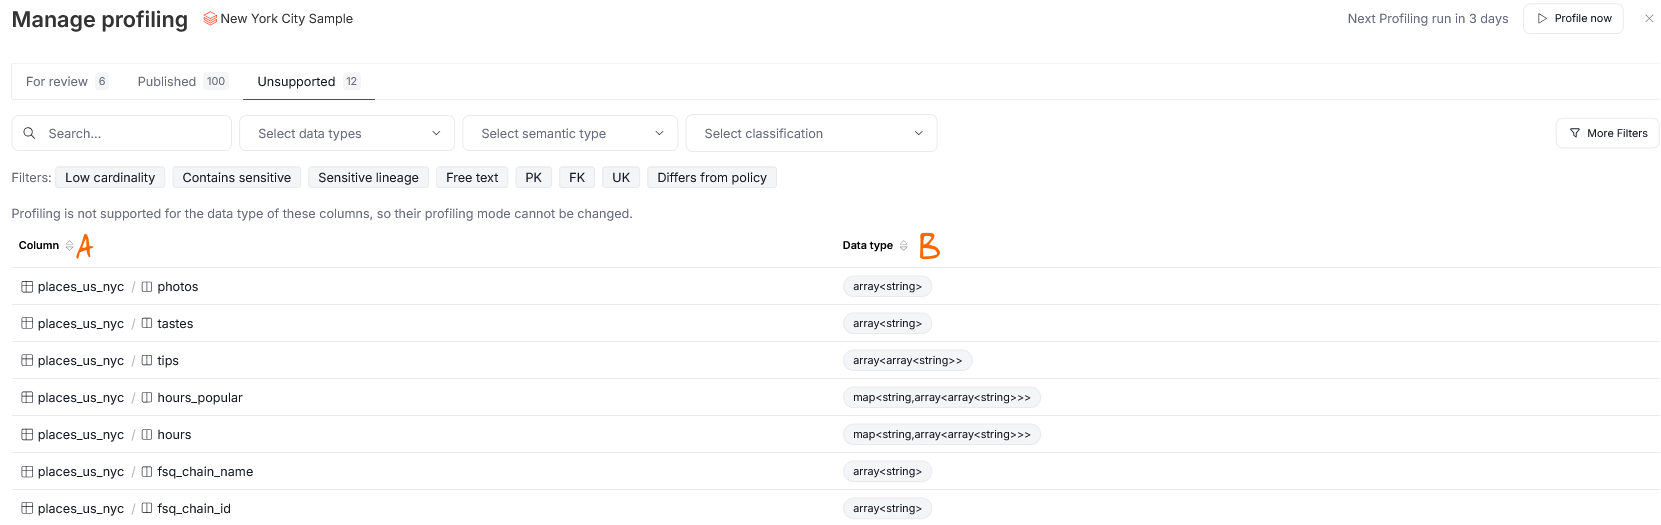Click column icon next to photos

coord(147,287)
